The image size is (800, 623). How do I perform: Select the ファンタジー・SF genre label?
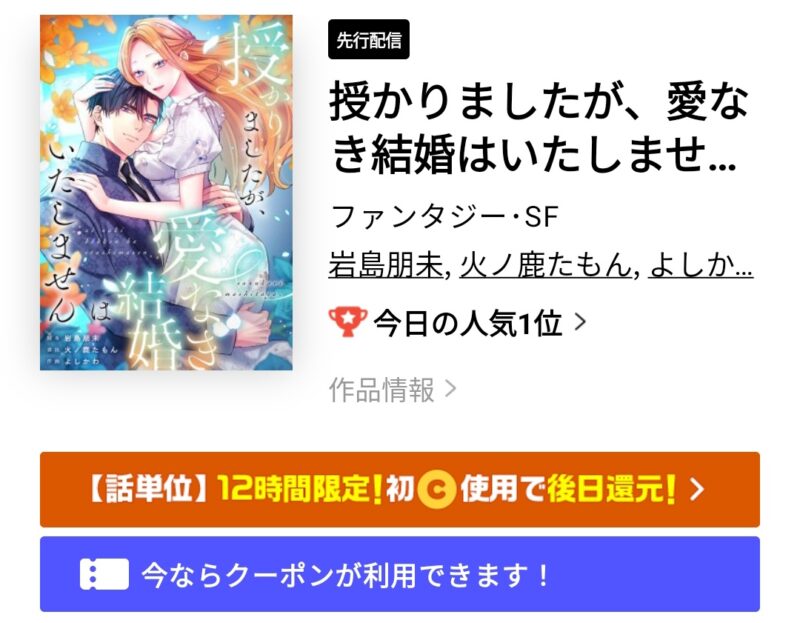(443, 216)
